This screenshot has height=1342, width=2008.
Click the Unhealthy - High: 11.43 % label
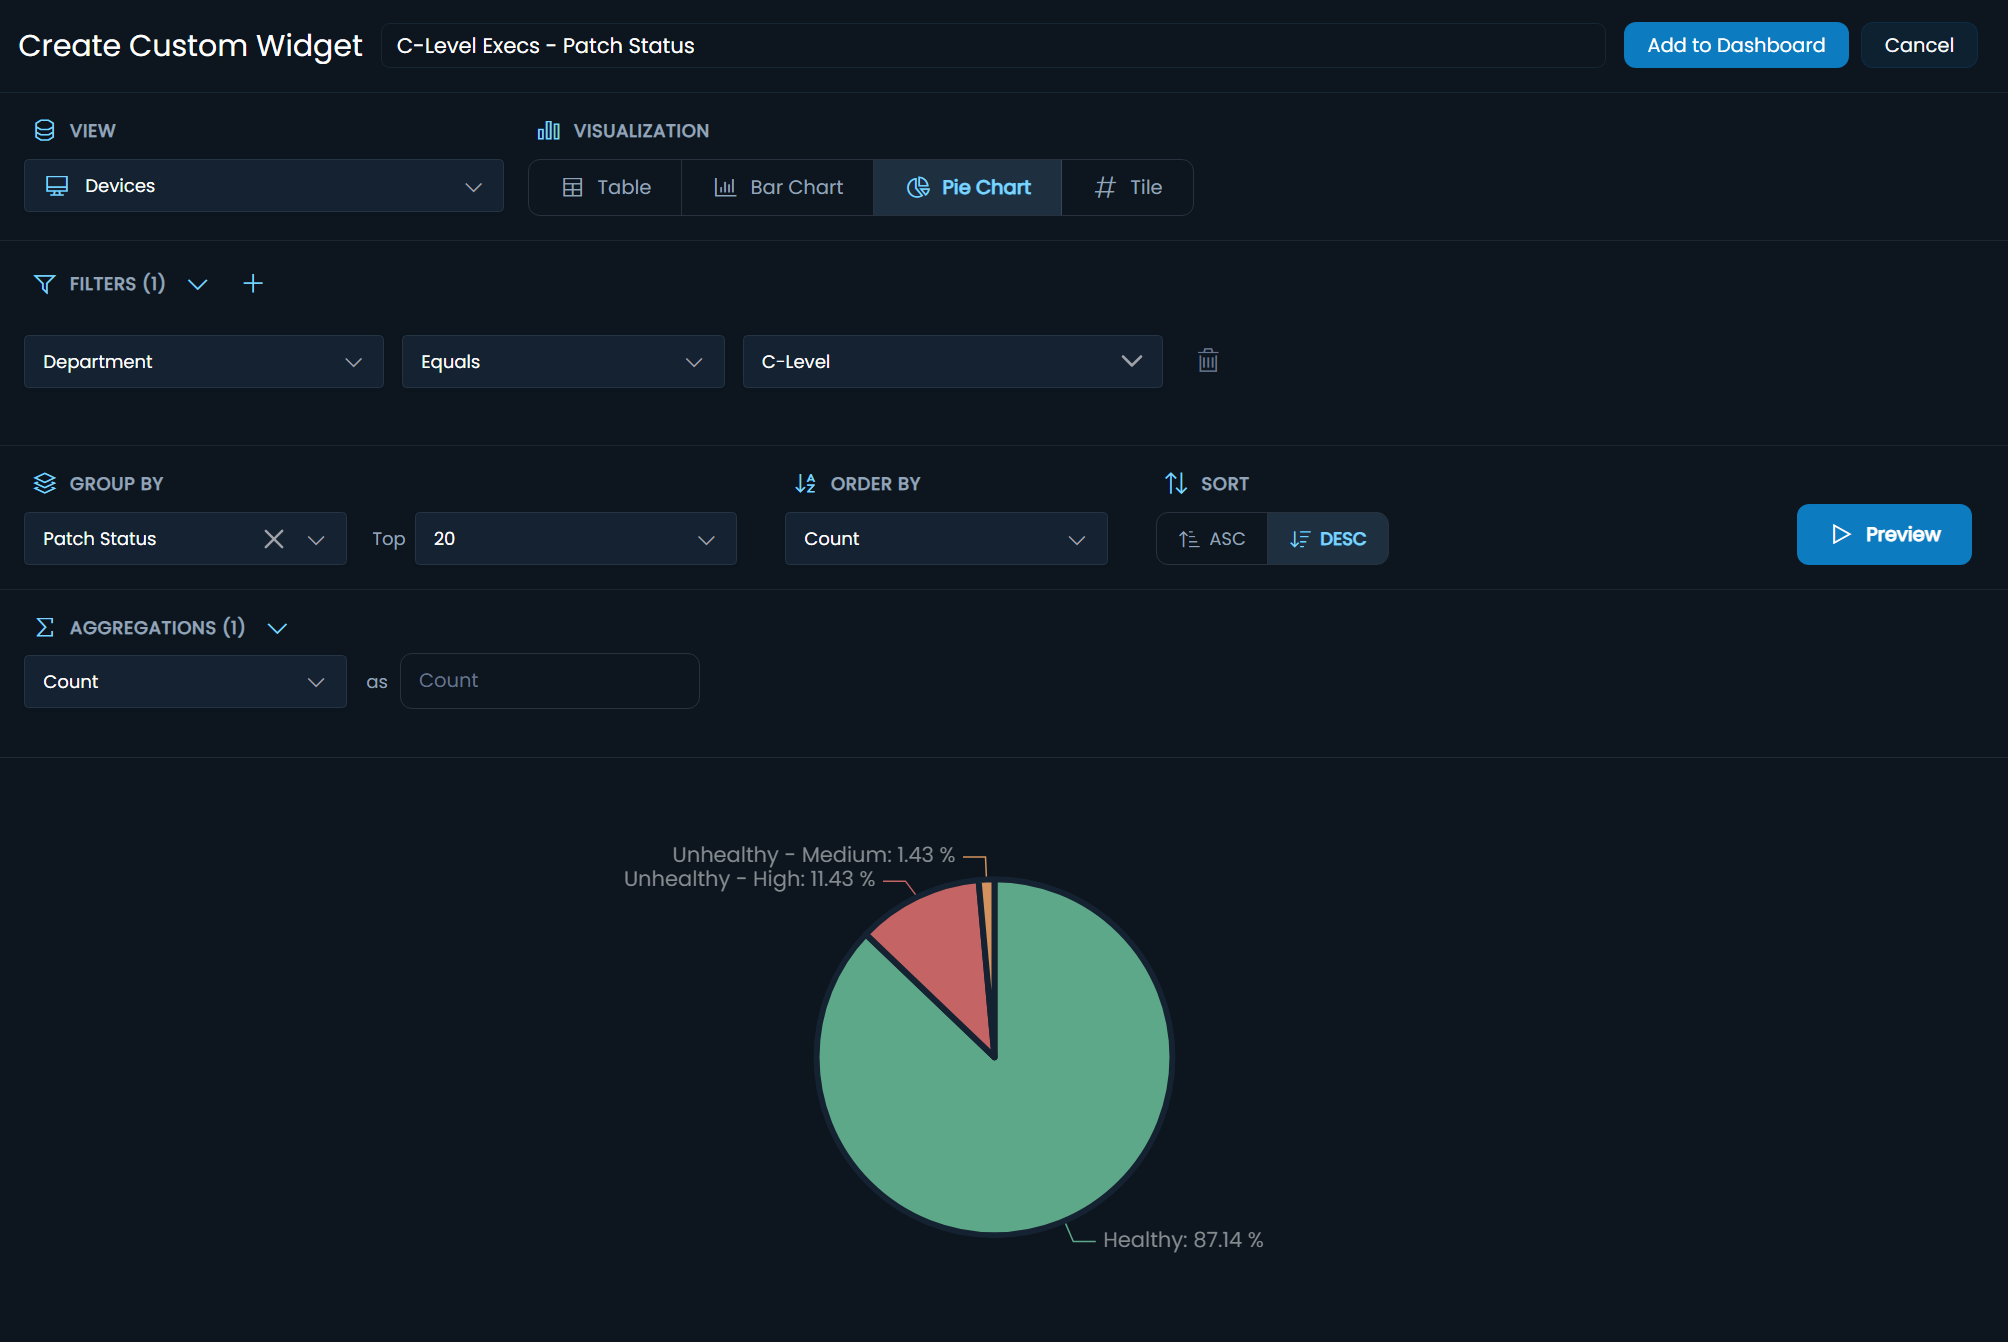click(749, 879)
